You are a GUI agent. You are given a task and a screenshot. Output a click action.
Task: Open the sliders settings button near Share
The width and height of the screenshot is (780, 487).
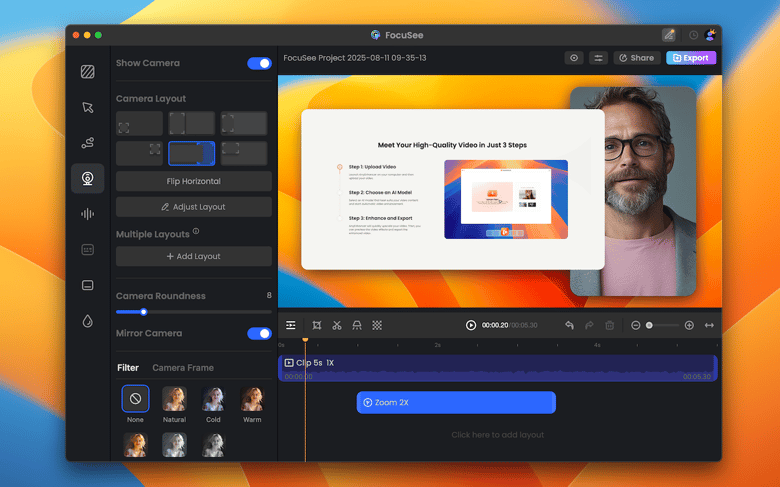(598, 58)
